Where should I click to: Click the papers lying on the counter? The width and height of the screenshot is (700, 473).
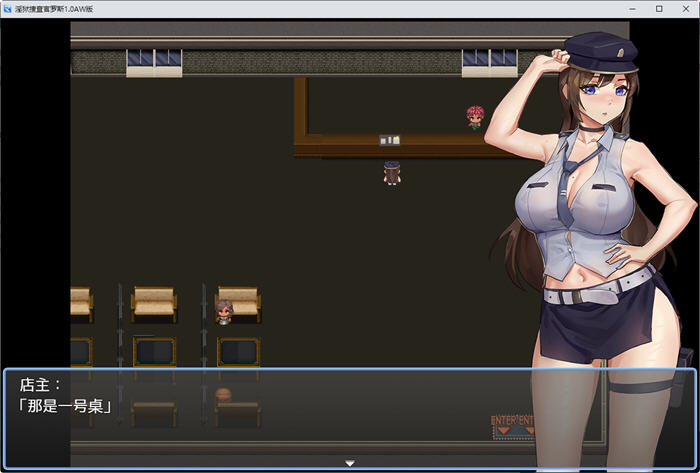[390, 140]
